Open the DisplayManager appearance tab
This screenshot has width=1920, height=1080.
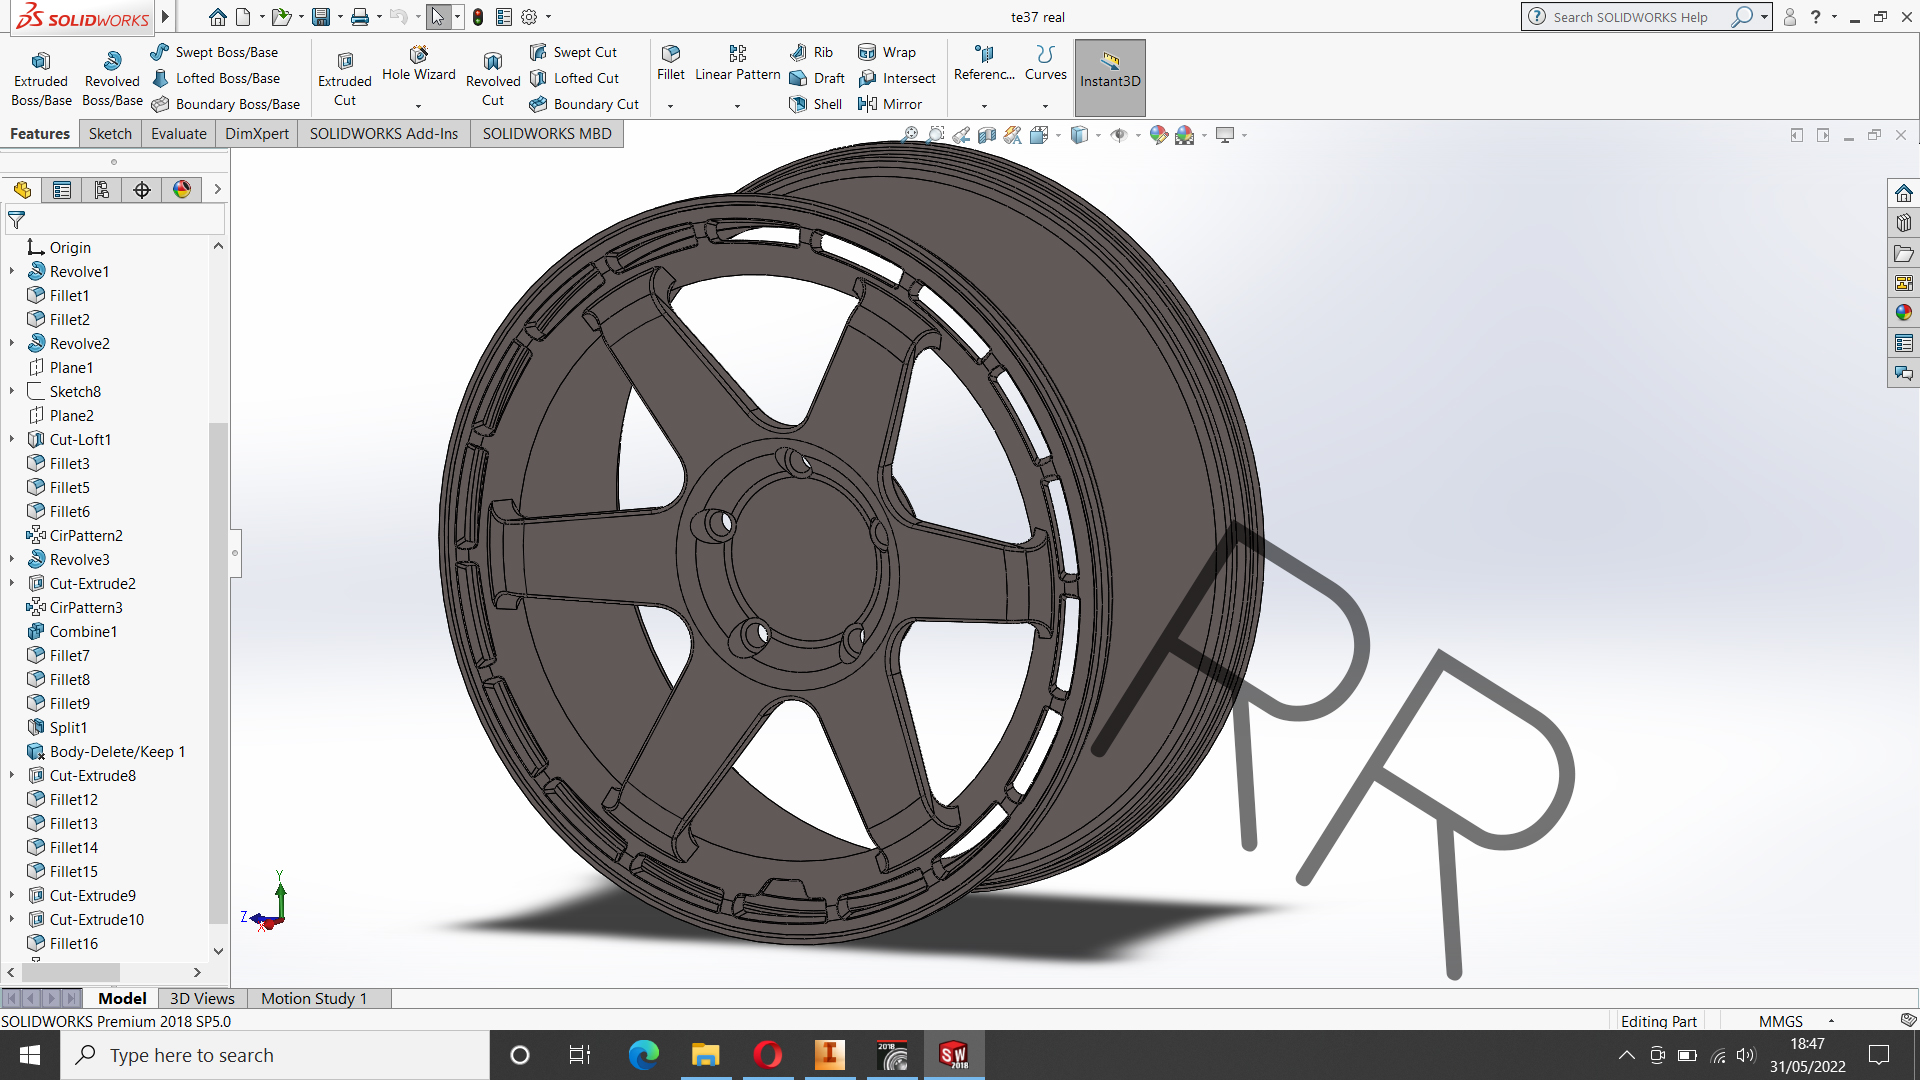point(182,190)
